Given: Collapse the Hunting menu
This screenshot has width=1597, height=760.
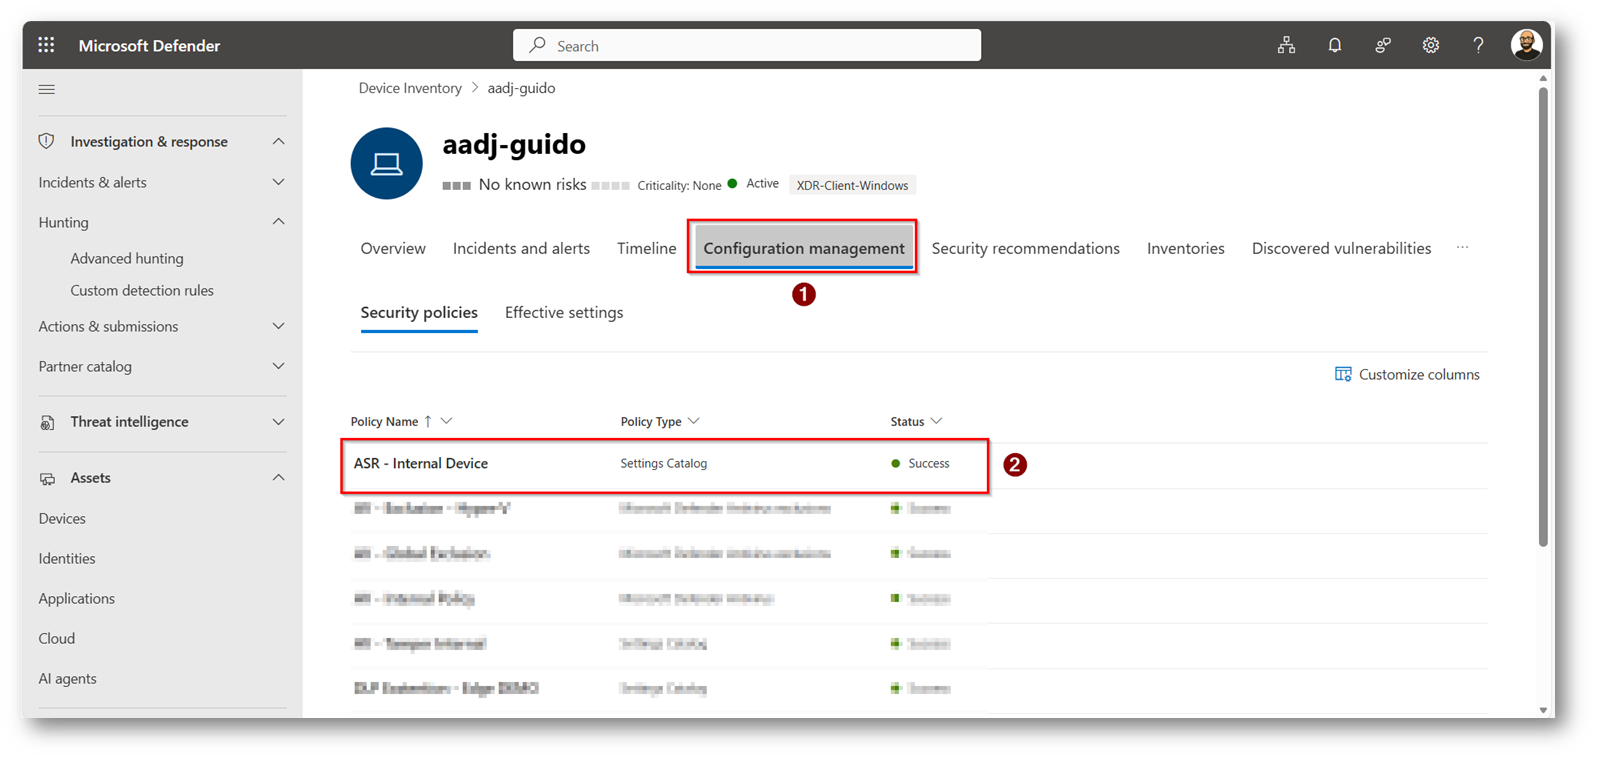Looking at the screenshot, I should pyautogui.click(x=278, y=222).
